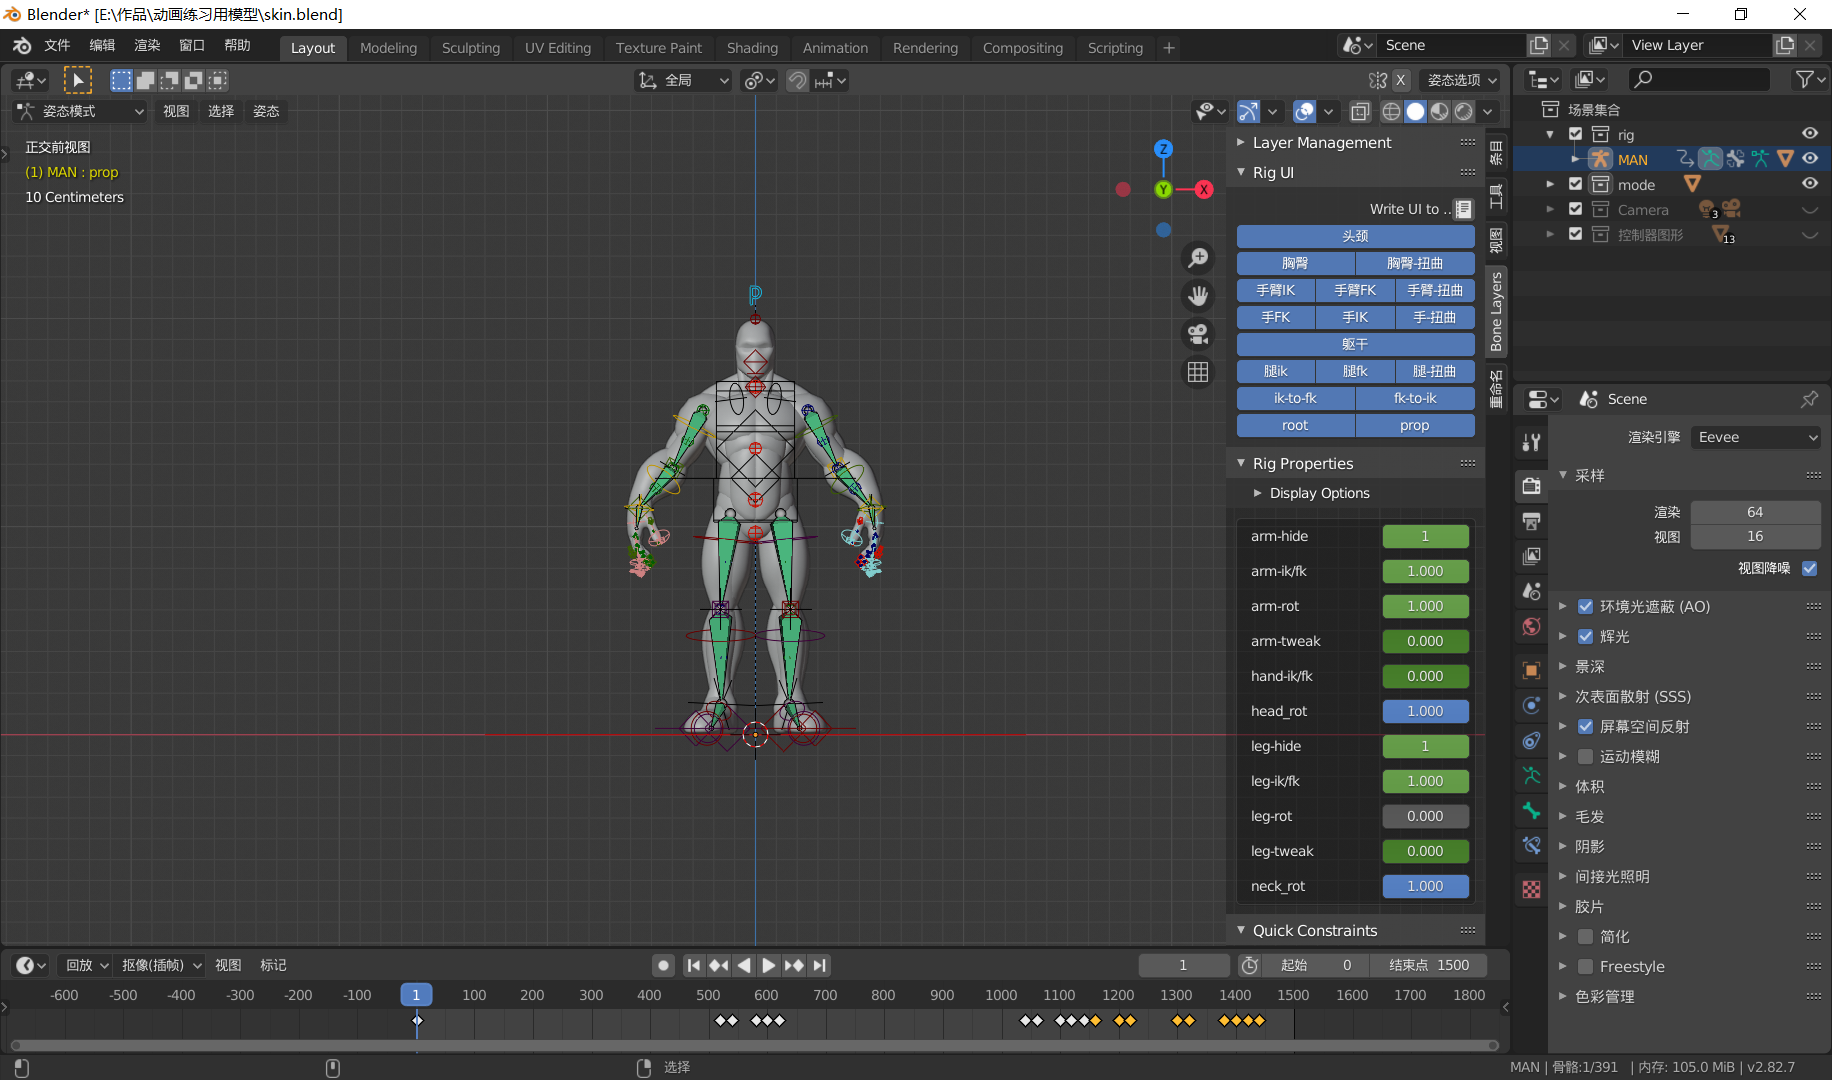
Task: Select solid viewport shading mode
Action: pyautogui.click(x=1415, y=111)
